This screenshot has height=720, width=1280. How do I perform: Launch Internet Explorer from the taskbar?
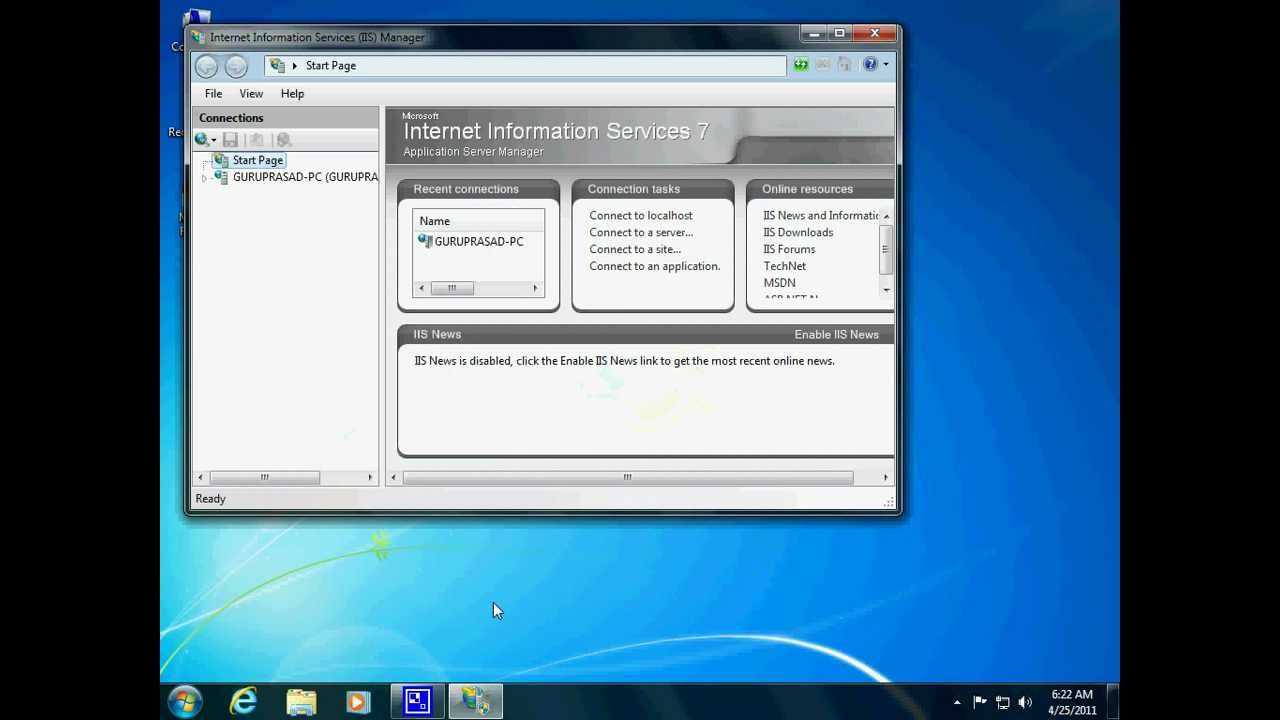(x=243, y=702)
